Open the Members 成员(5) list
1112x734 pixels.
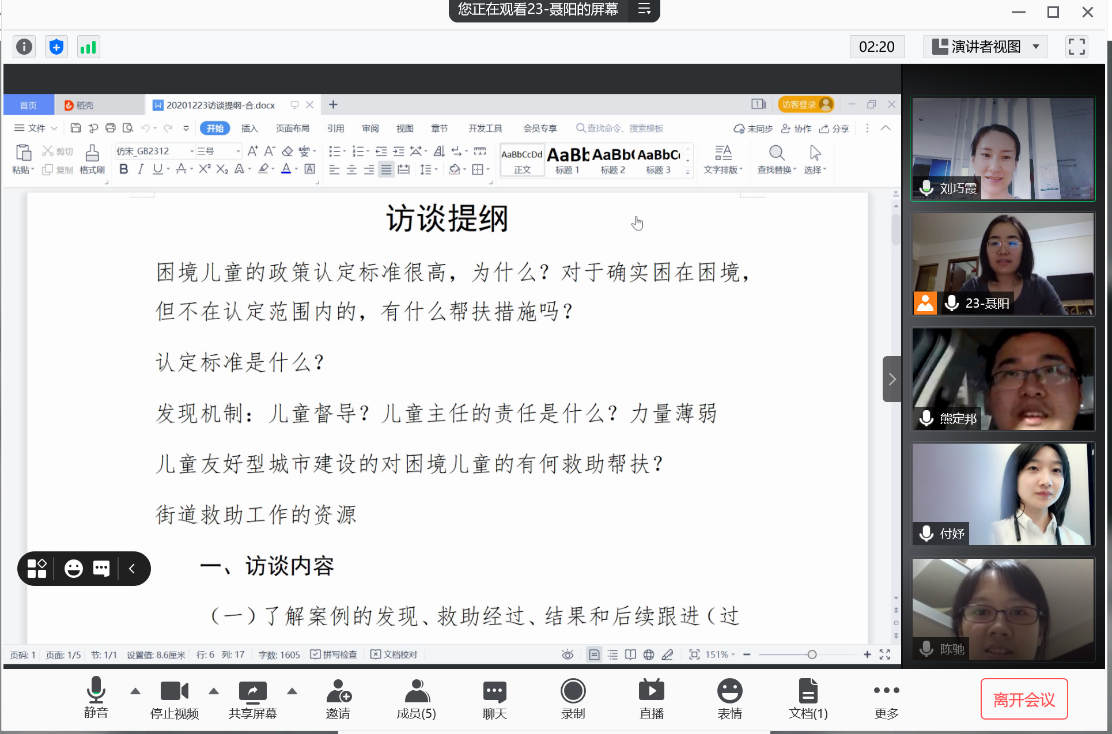[416, 699]
